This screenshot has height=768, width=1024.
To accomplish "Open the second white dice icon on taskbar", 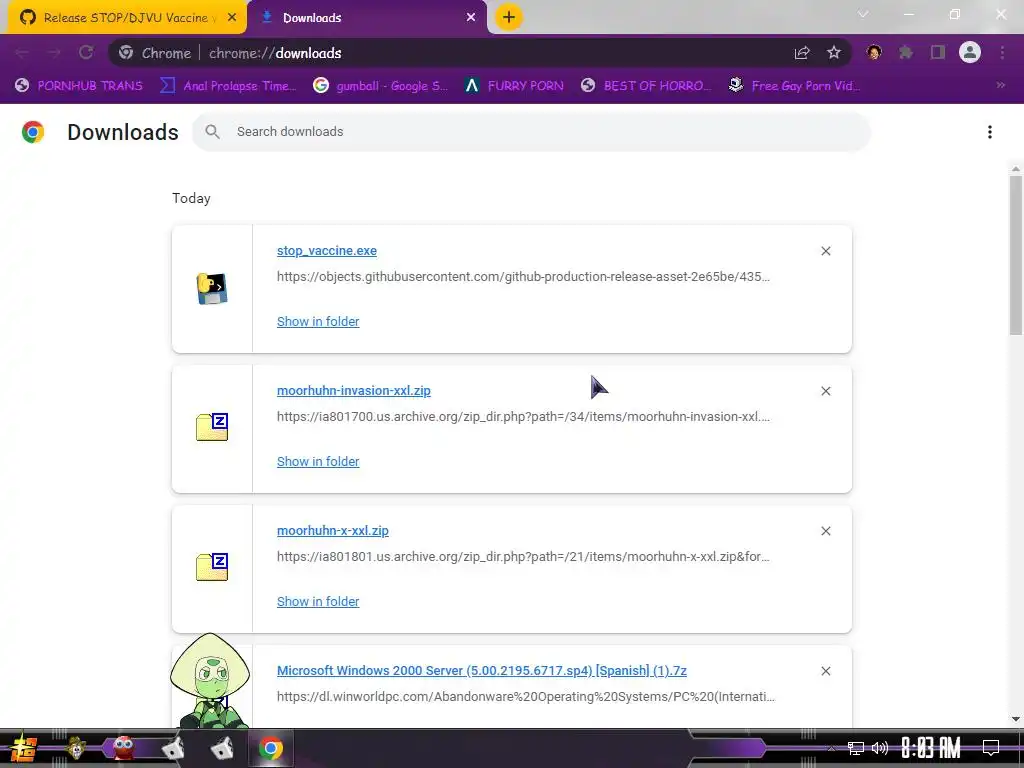I will 222,748.
